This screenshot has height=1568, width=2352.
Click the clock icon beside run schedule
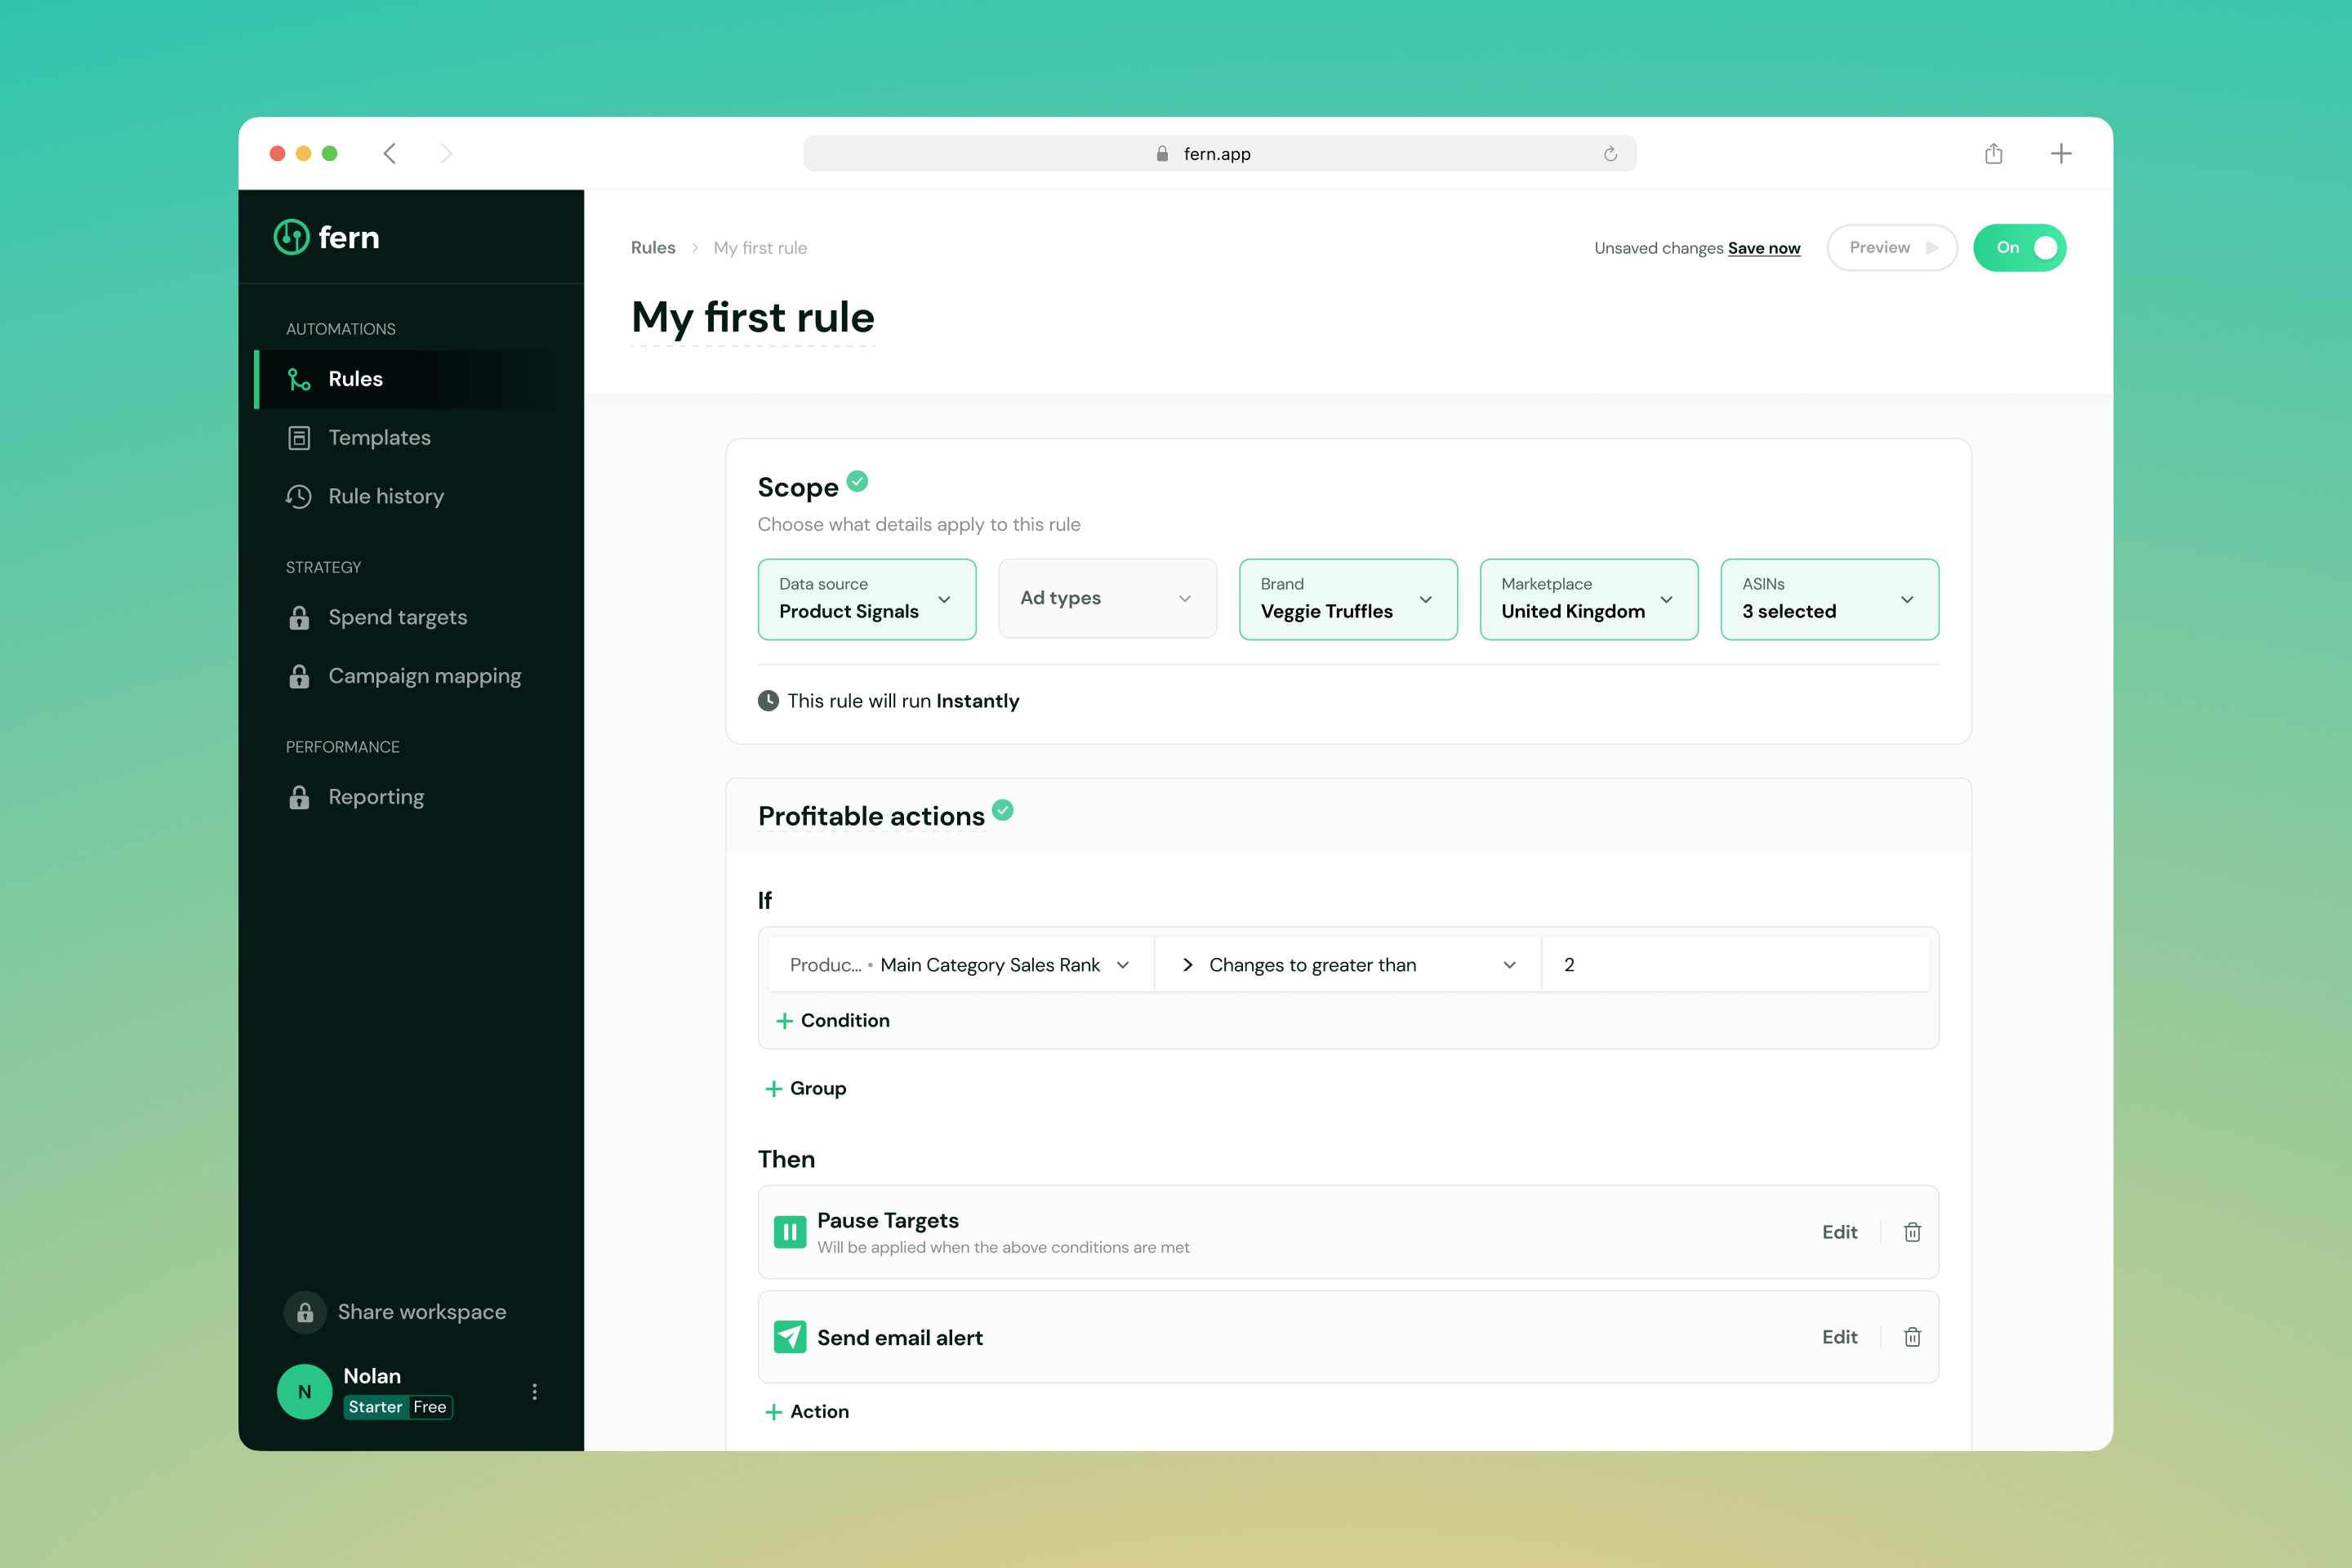[768, 701]
